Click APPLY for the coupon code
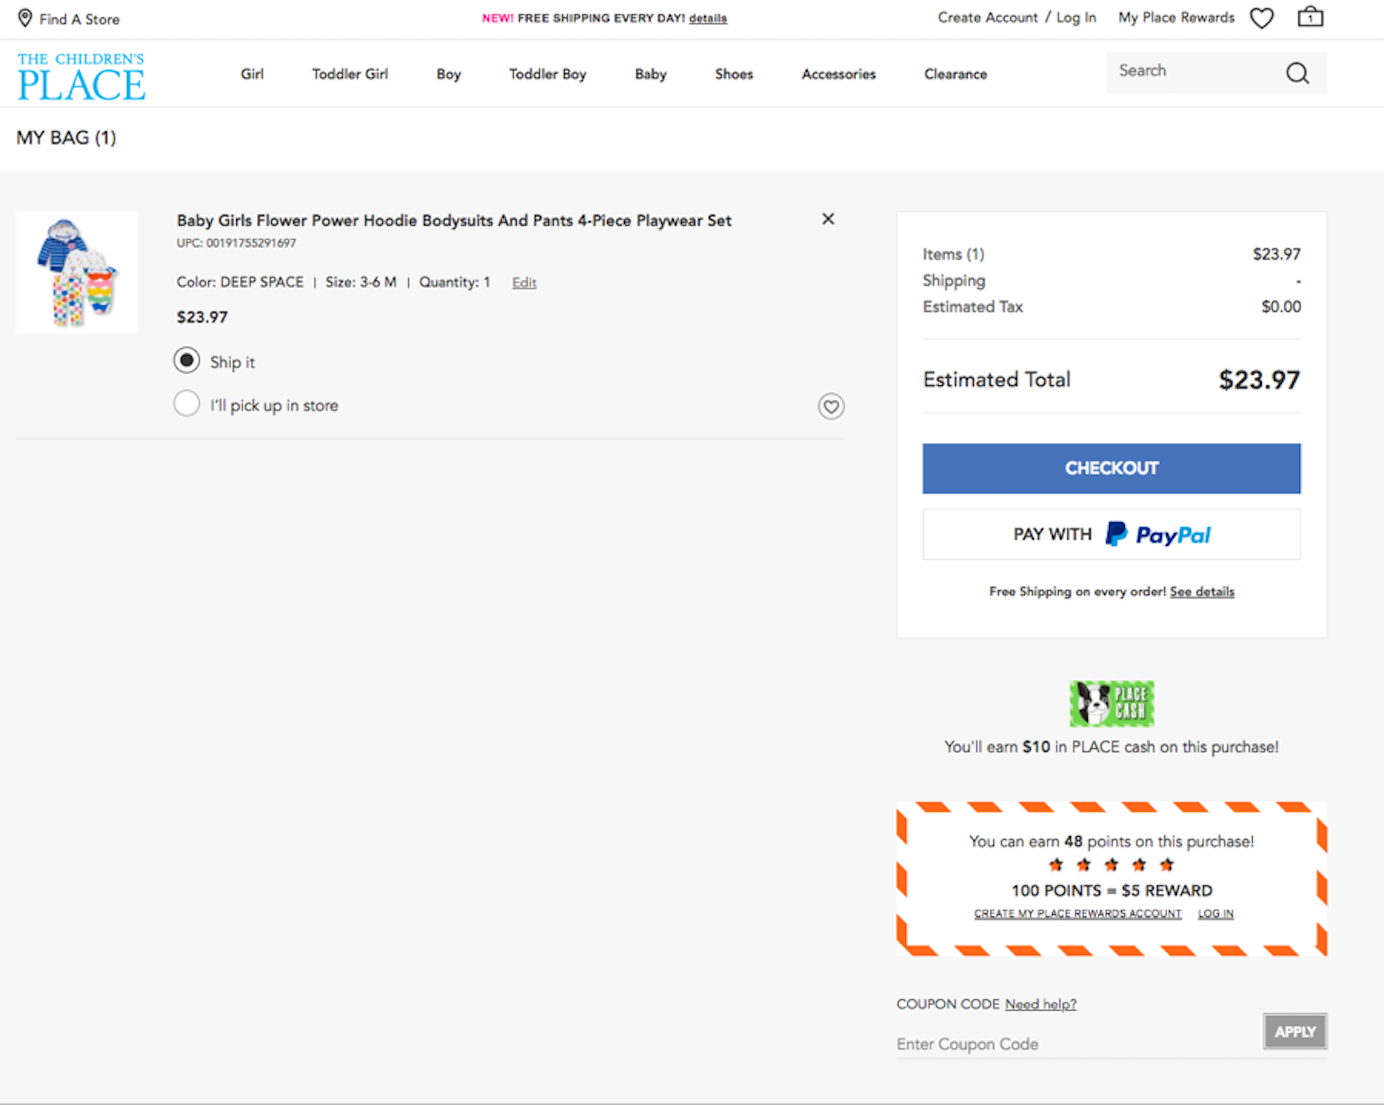This screenshot has height=1105, width=1384. point(1295,1031)
